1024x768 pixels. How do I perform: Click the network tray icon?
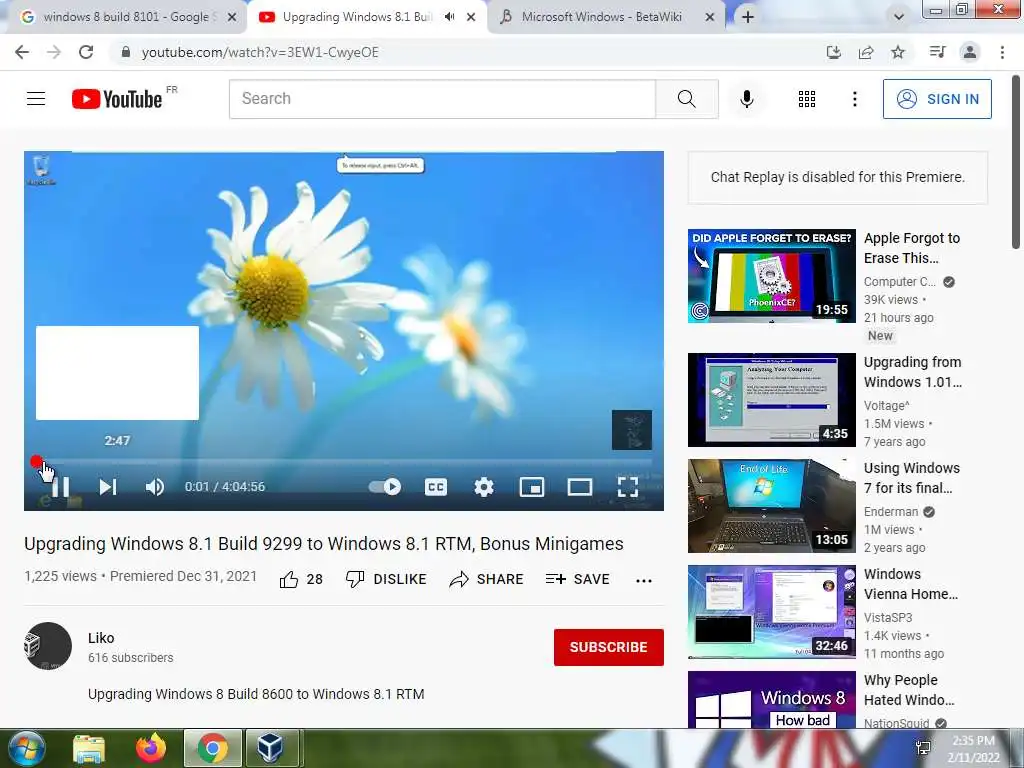[923, 748]
